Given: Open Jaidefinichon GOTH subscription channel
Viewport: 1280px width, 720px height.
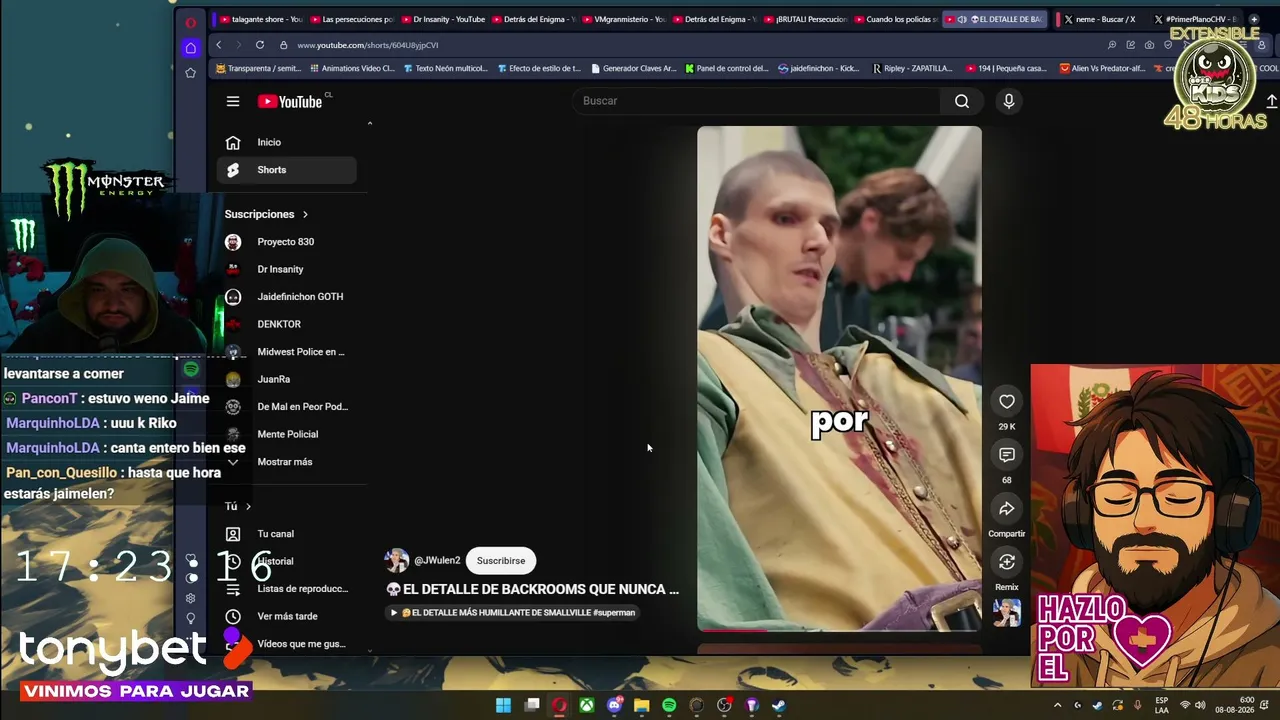Looking at the screenshot, I should coord(288,297).
